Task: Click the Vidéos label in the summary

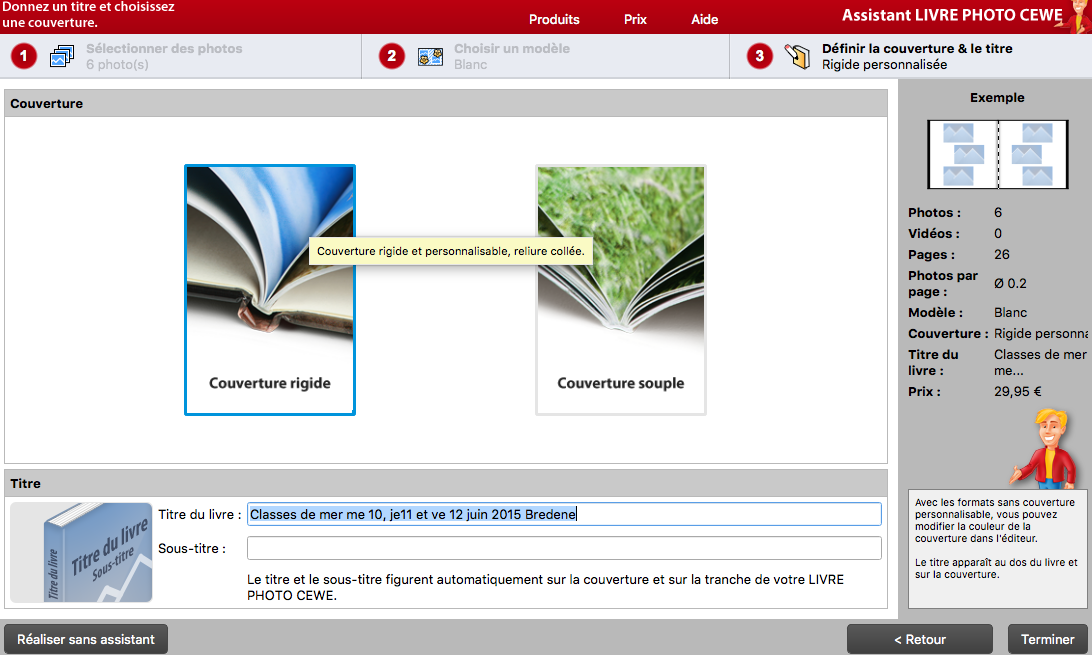Action: [933, 233]
